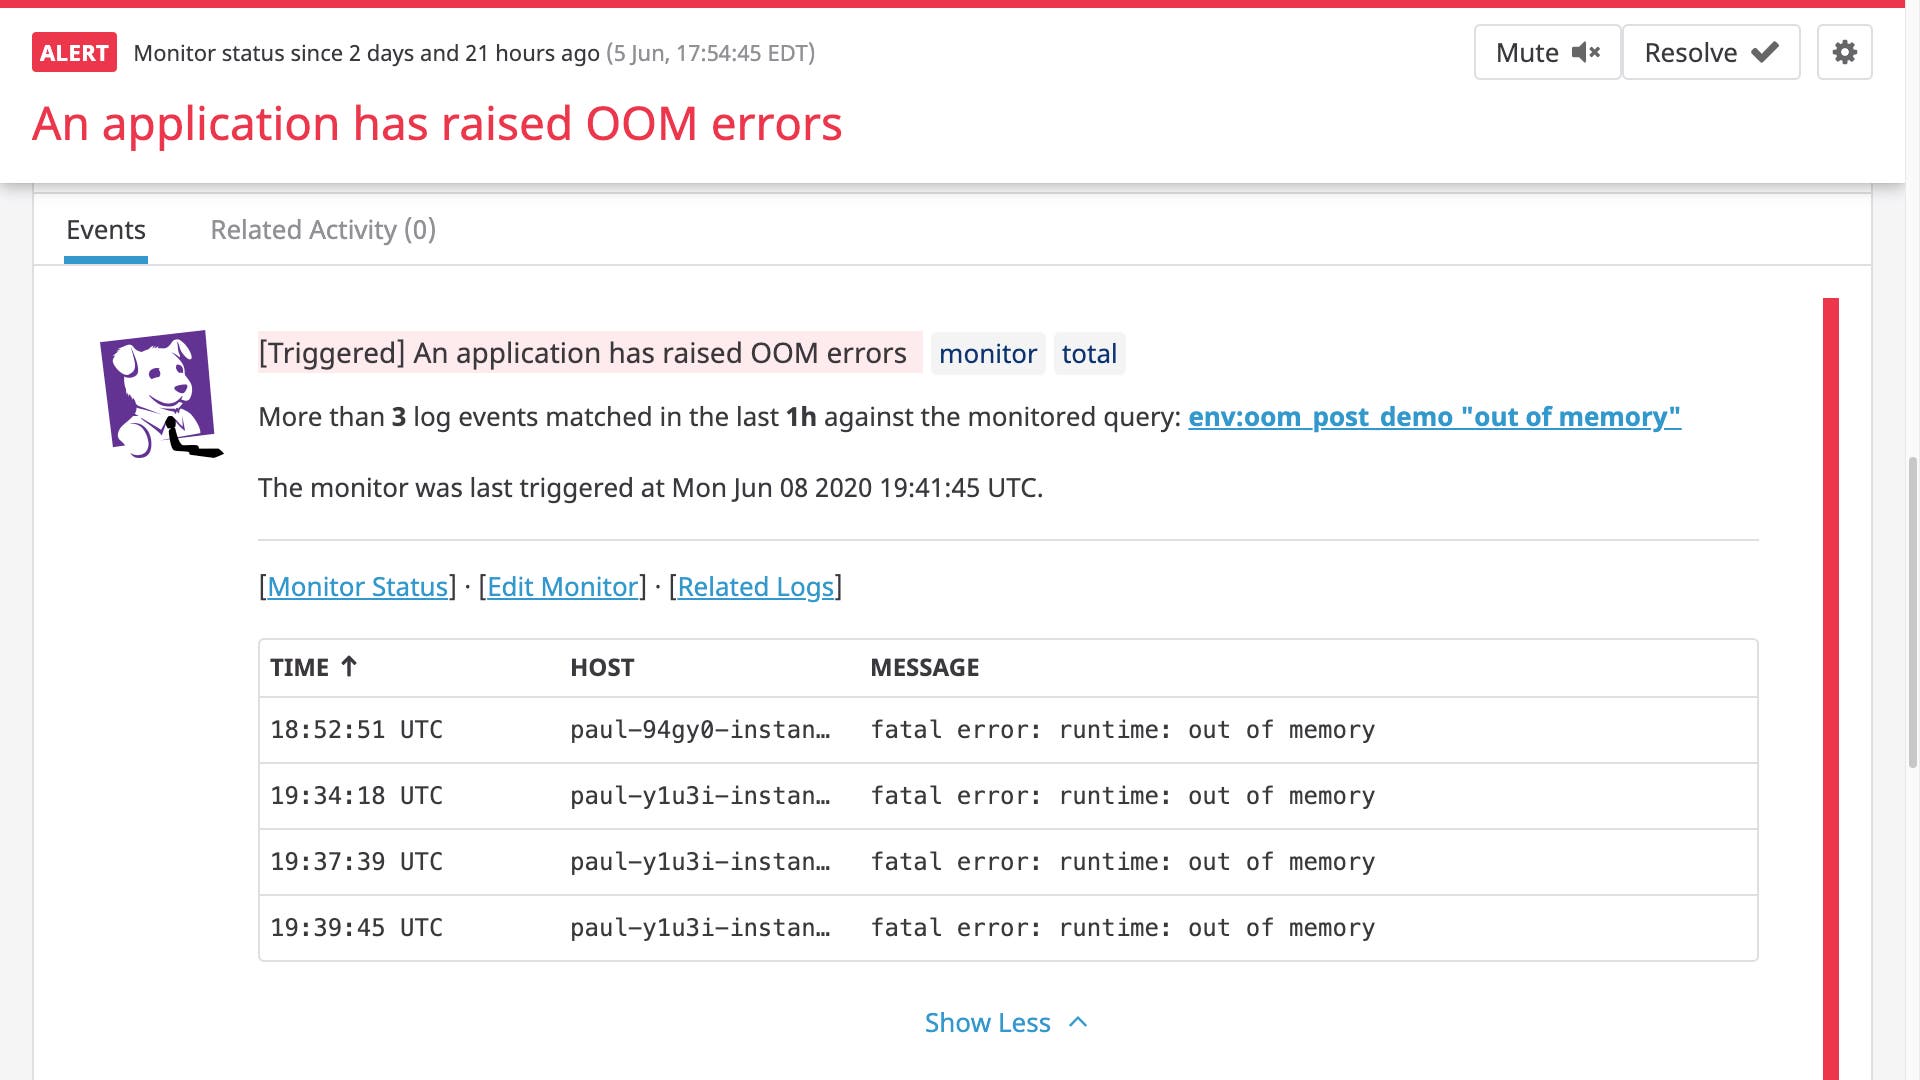Open the Related Logs link
This screenshot has width=1920, height=1080.
[757, 587]
